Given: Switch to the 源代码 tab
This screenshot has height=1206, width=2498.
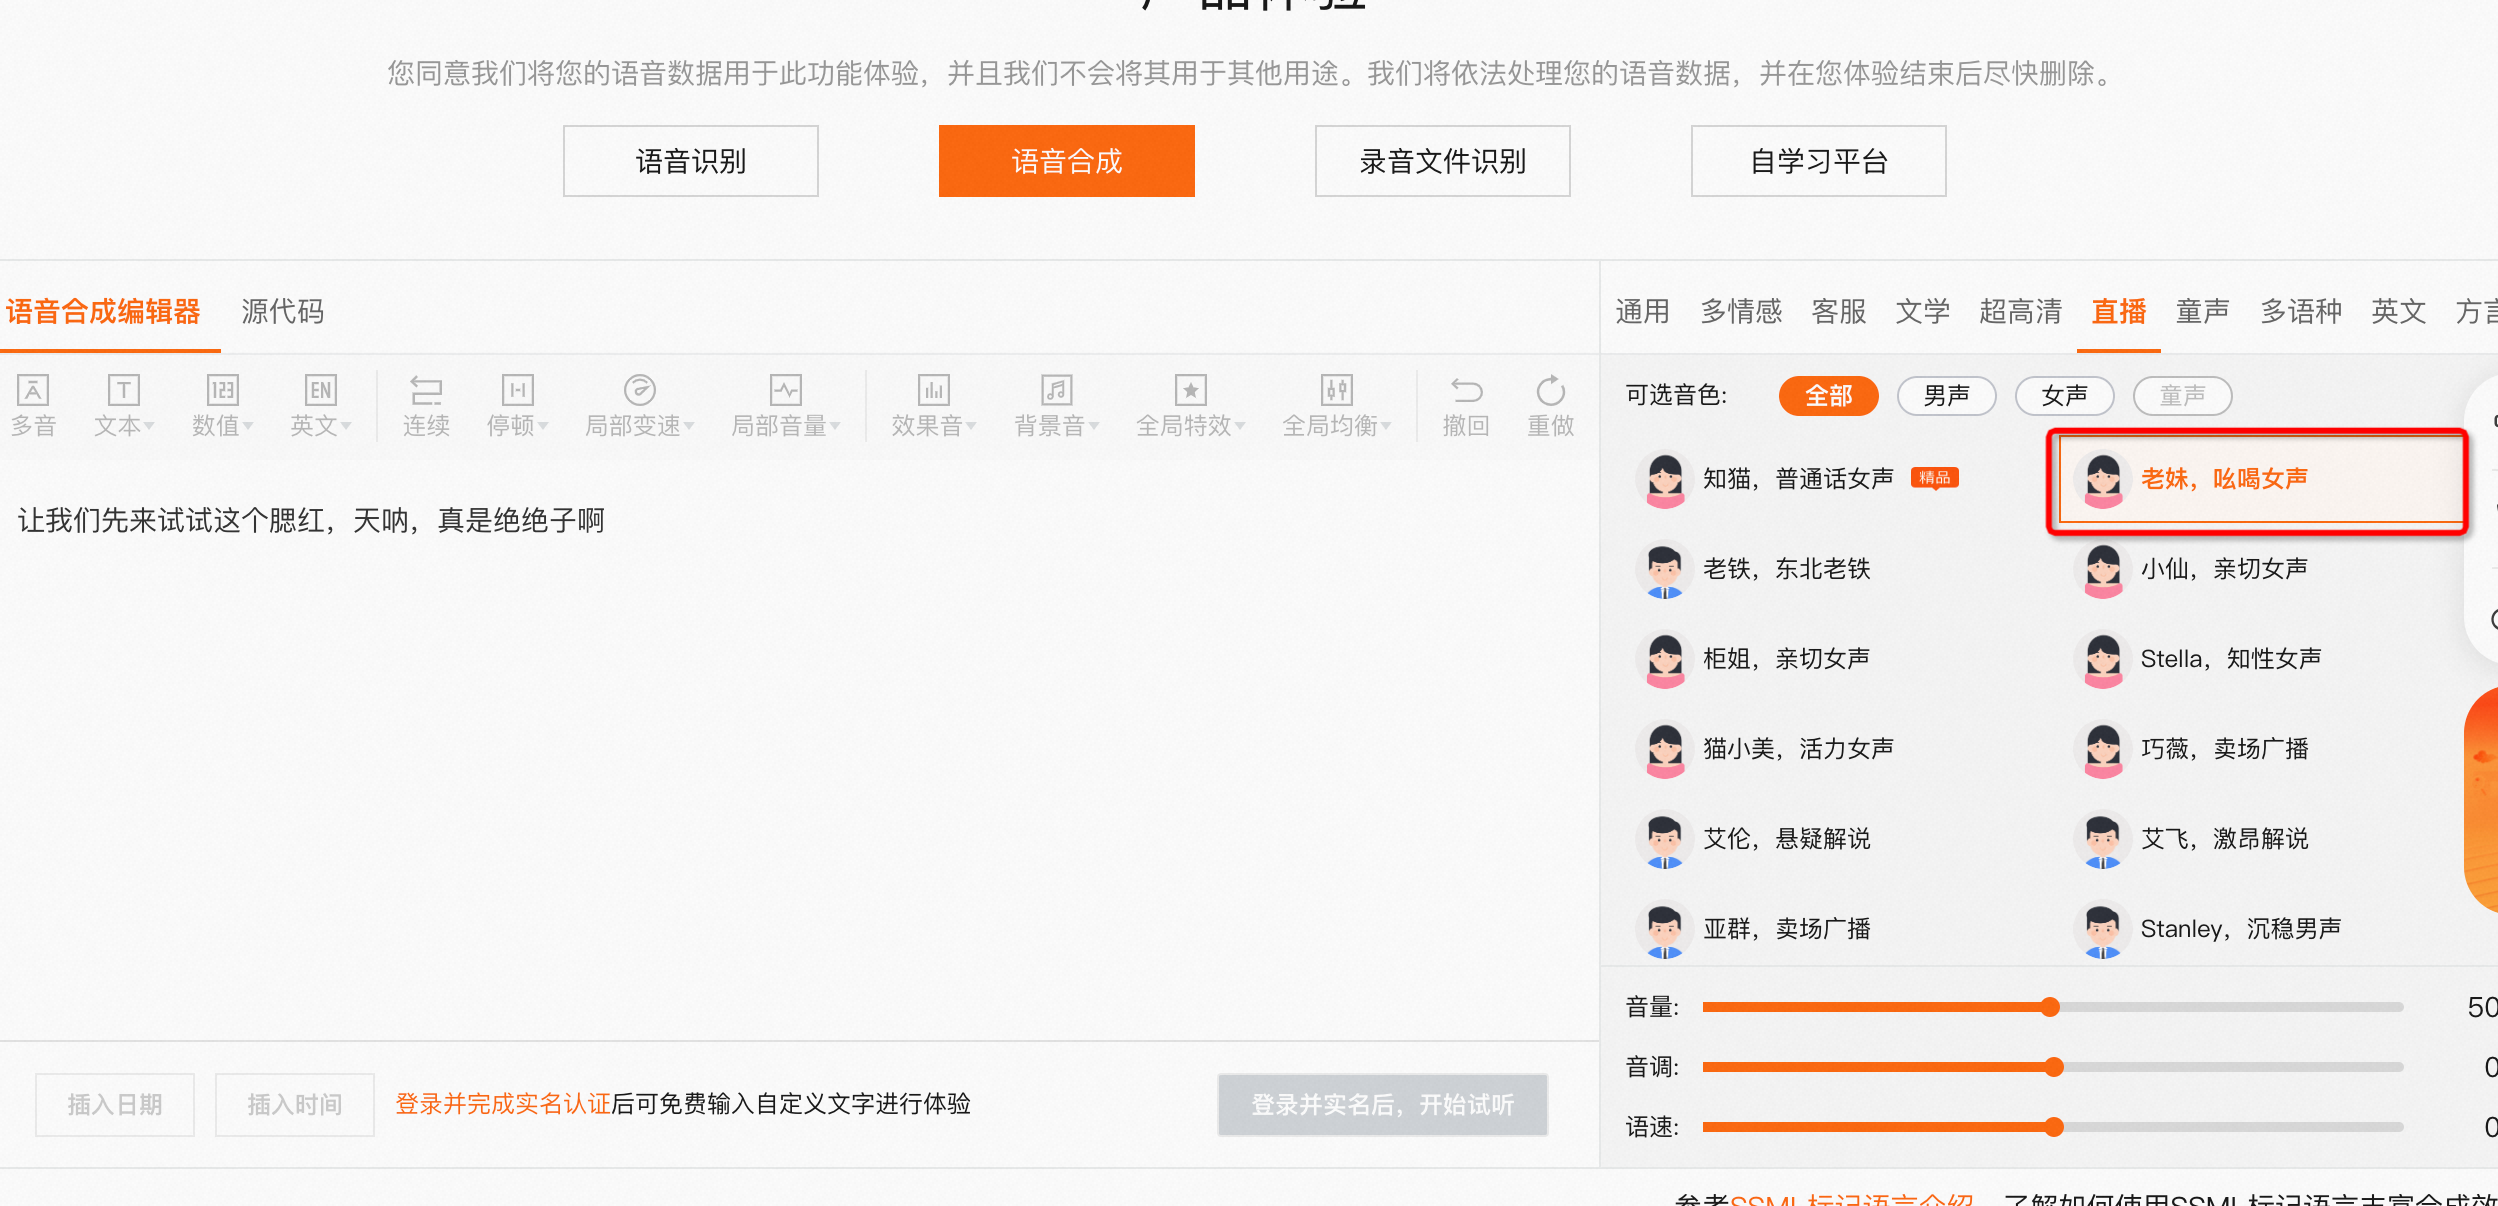Looking at the screenshot, I should coord(283,312).
